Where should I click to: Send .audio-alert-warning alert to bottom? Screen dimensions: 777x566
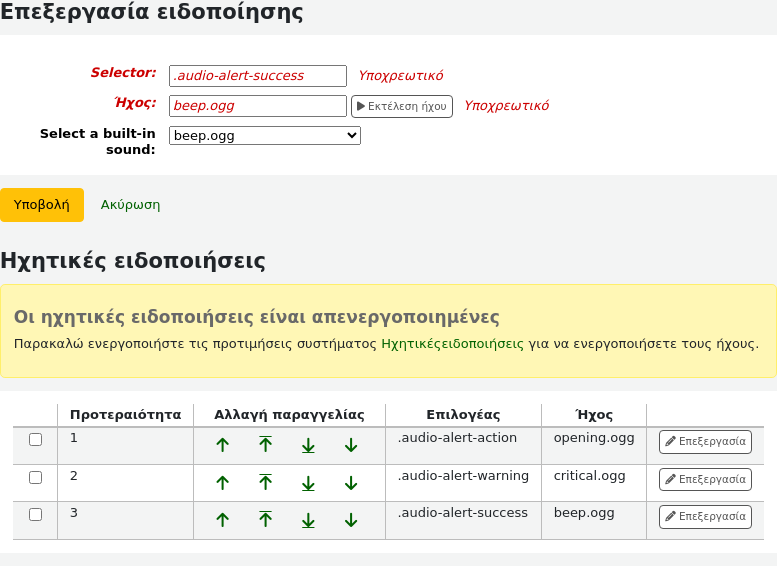308,483
